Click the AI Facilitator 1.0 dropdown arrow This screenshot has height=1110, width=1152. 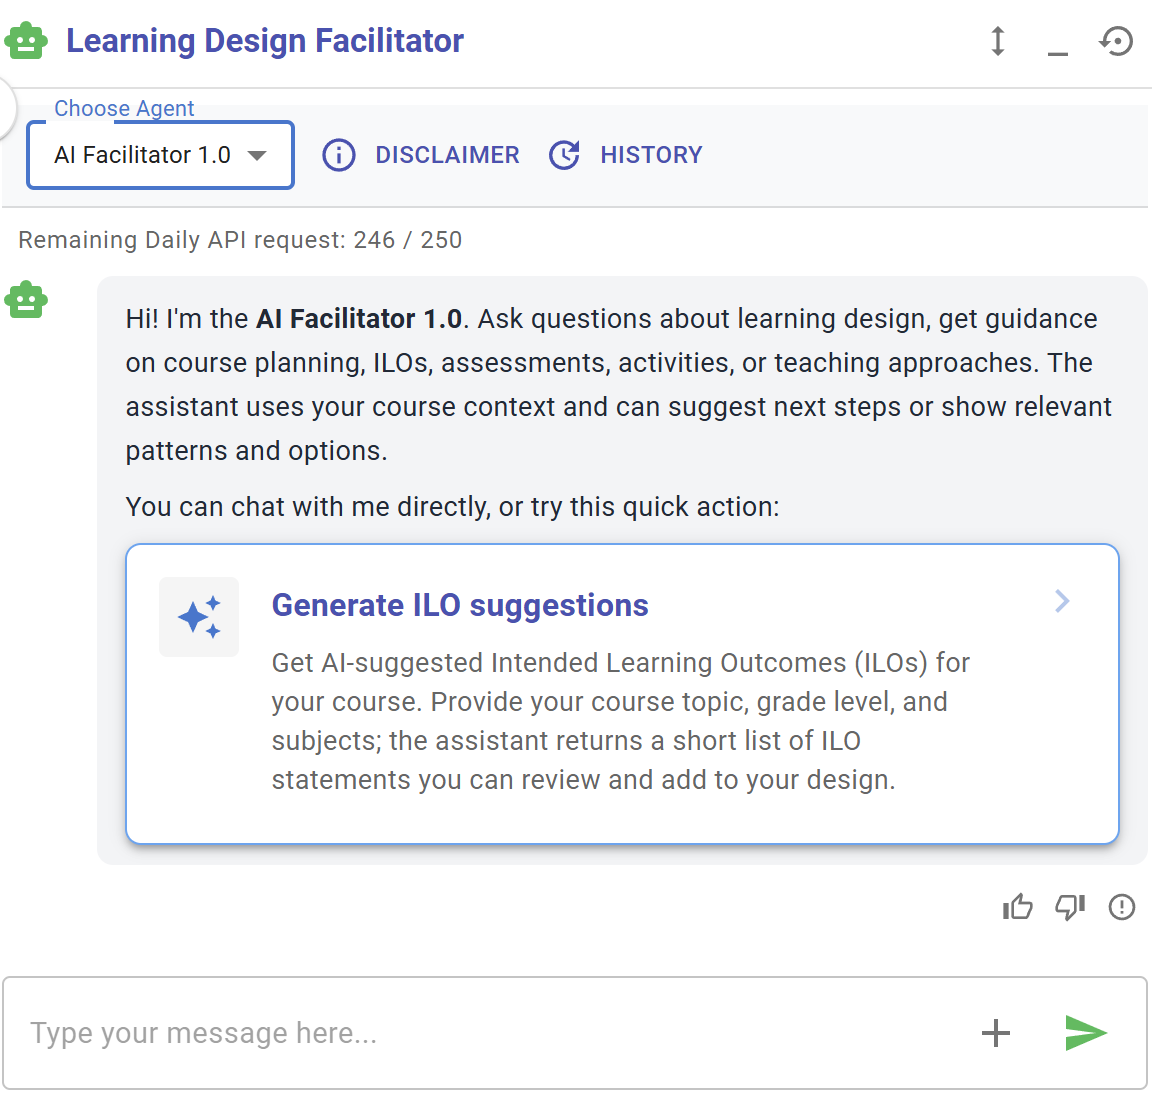[x=256, y=155]
